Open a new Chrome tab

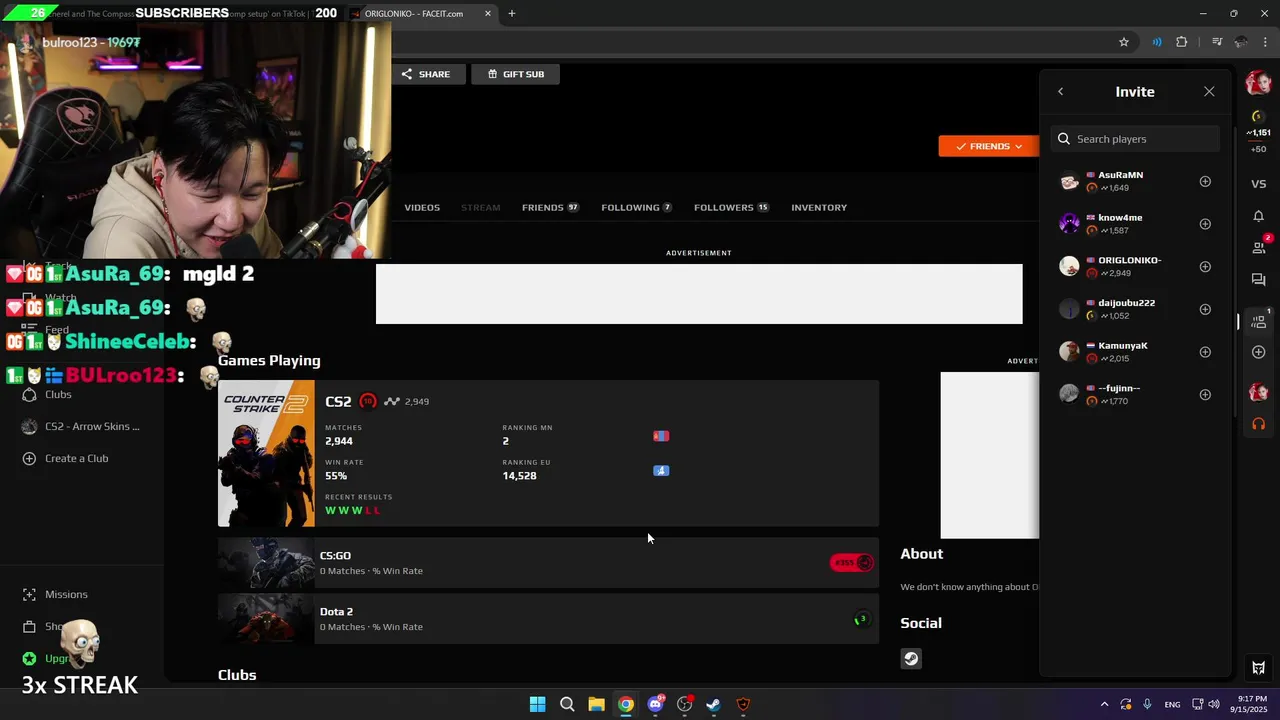point(512,14)
